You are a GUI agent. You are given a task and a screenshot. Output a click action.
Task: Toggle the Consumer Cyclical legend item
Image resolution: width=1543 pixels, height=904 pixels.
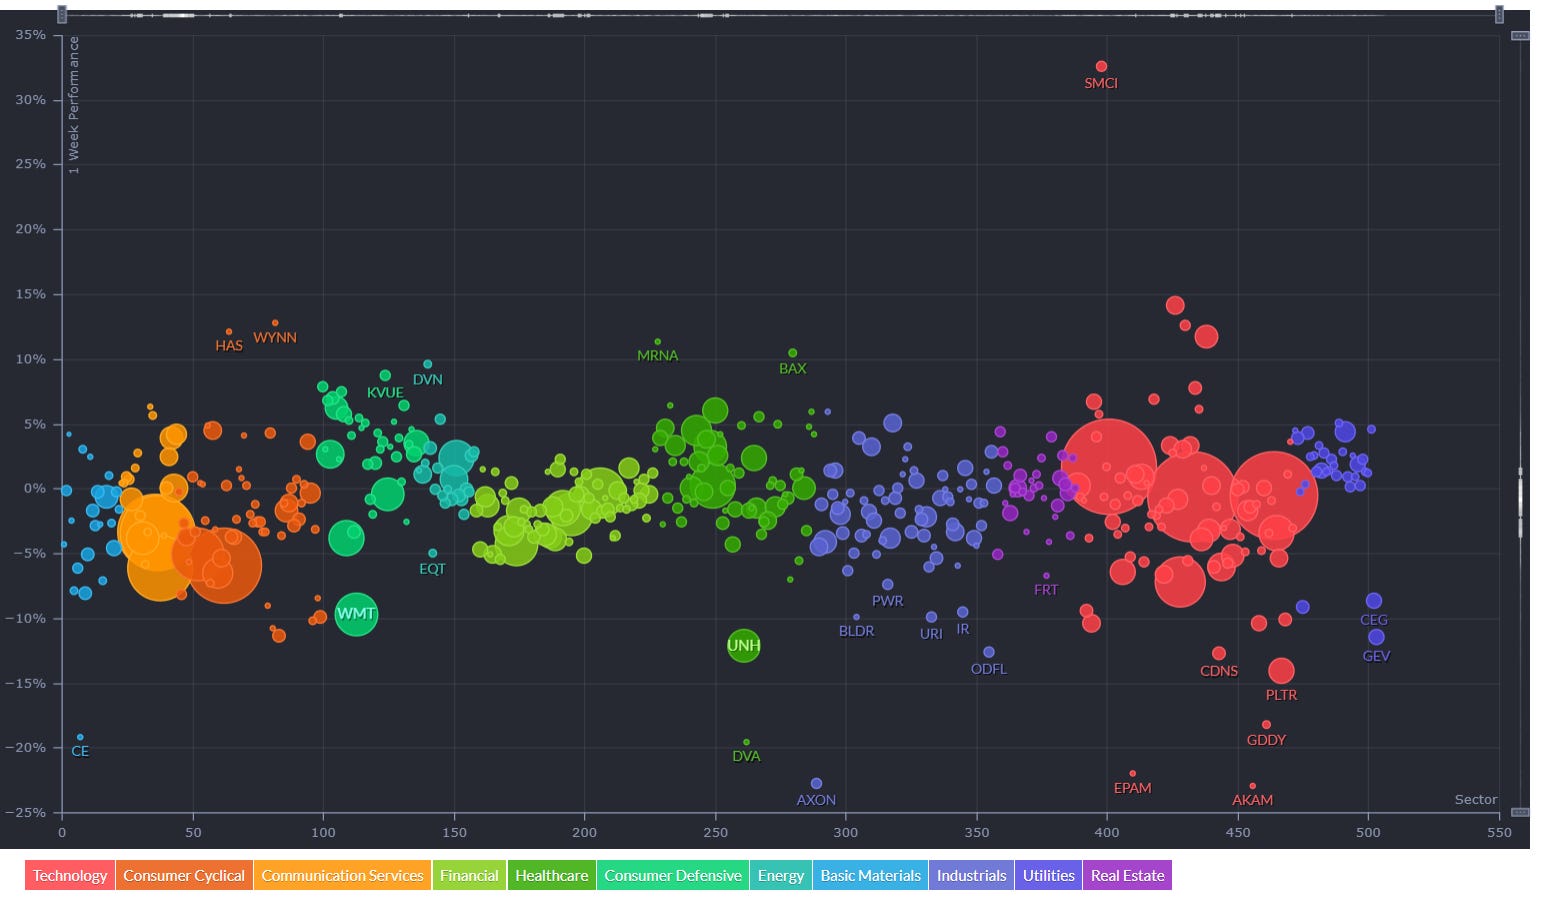click(x=184, y=875)
